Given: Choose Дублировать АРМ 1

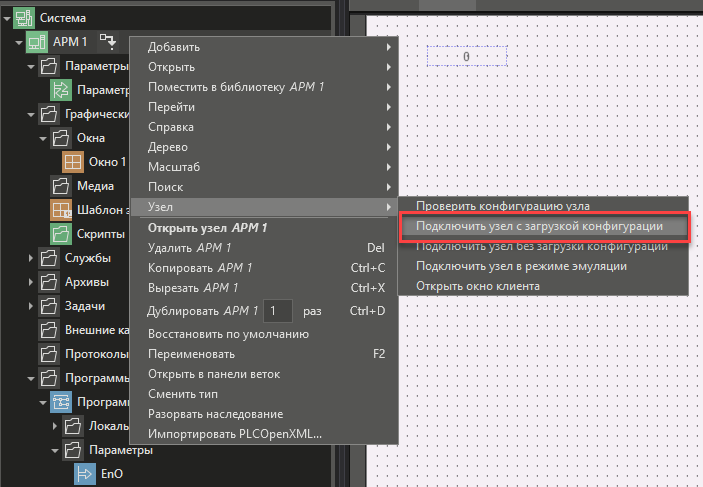Looking at the screenshot, I should pyautogui.click(x=264, y=311).
